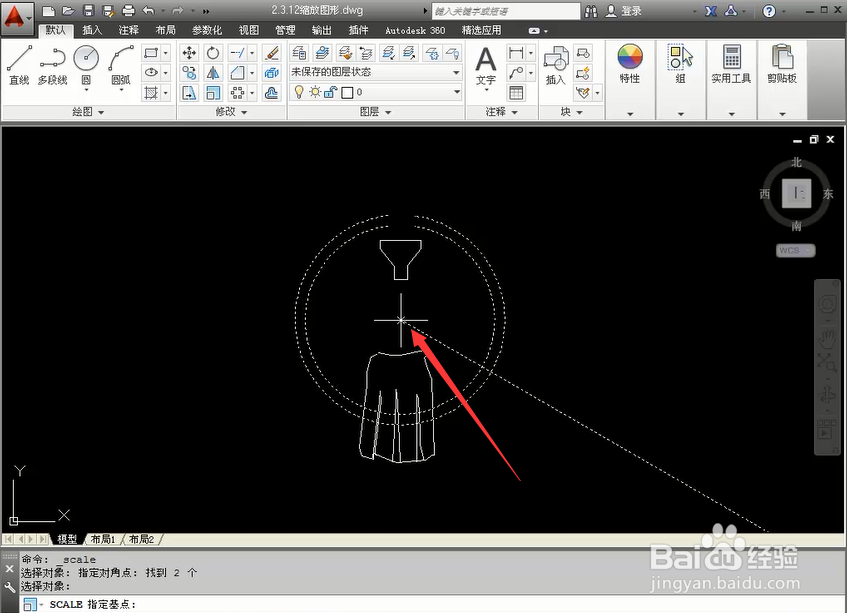
Task: Activate the Move tool
Action: [x=189, y=53]
